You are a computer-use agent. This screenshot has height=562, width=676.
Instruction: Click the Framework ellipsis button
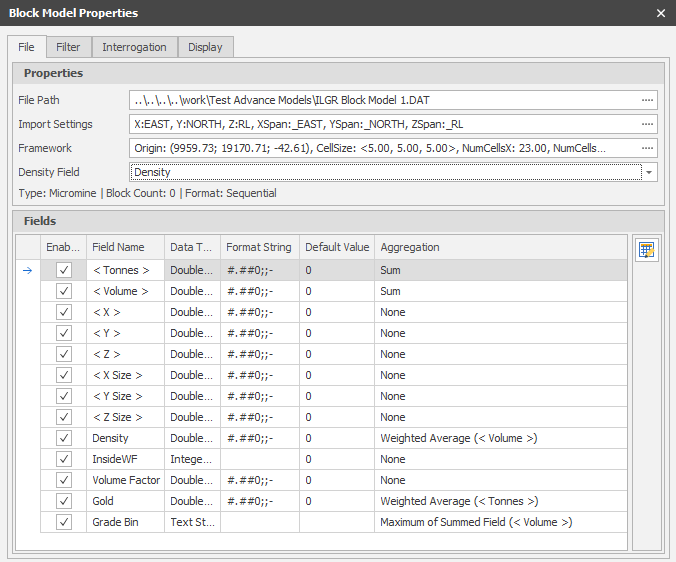tap(648, 148)
